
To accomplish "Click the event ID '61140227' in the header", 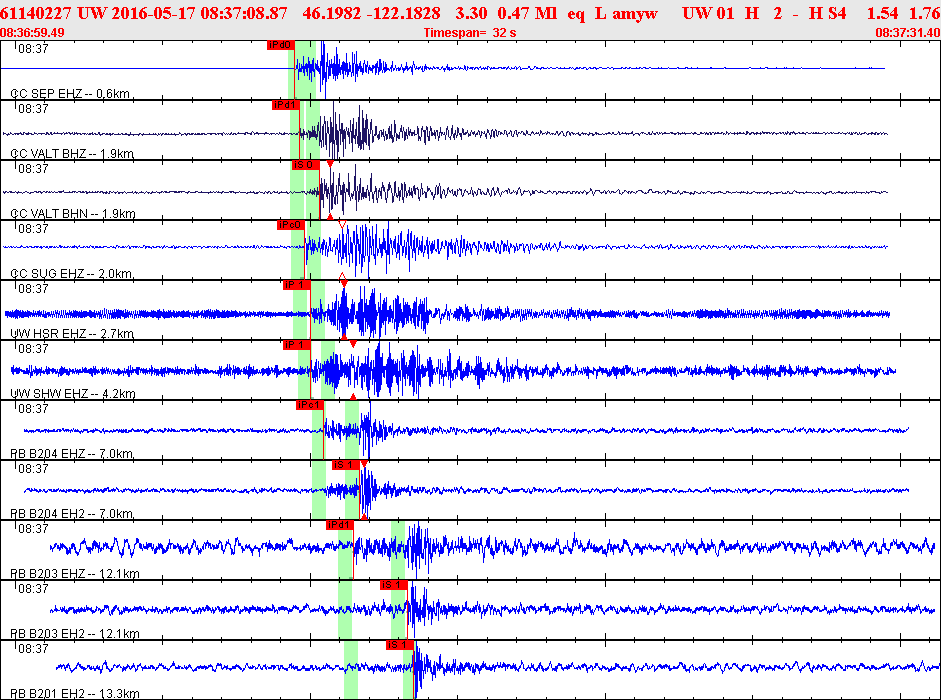I will pyautogui.click(x=35, y=13).
